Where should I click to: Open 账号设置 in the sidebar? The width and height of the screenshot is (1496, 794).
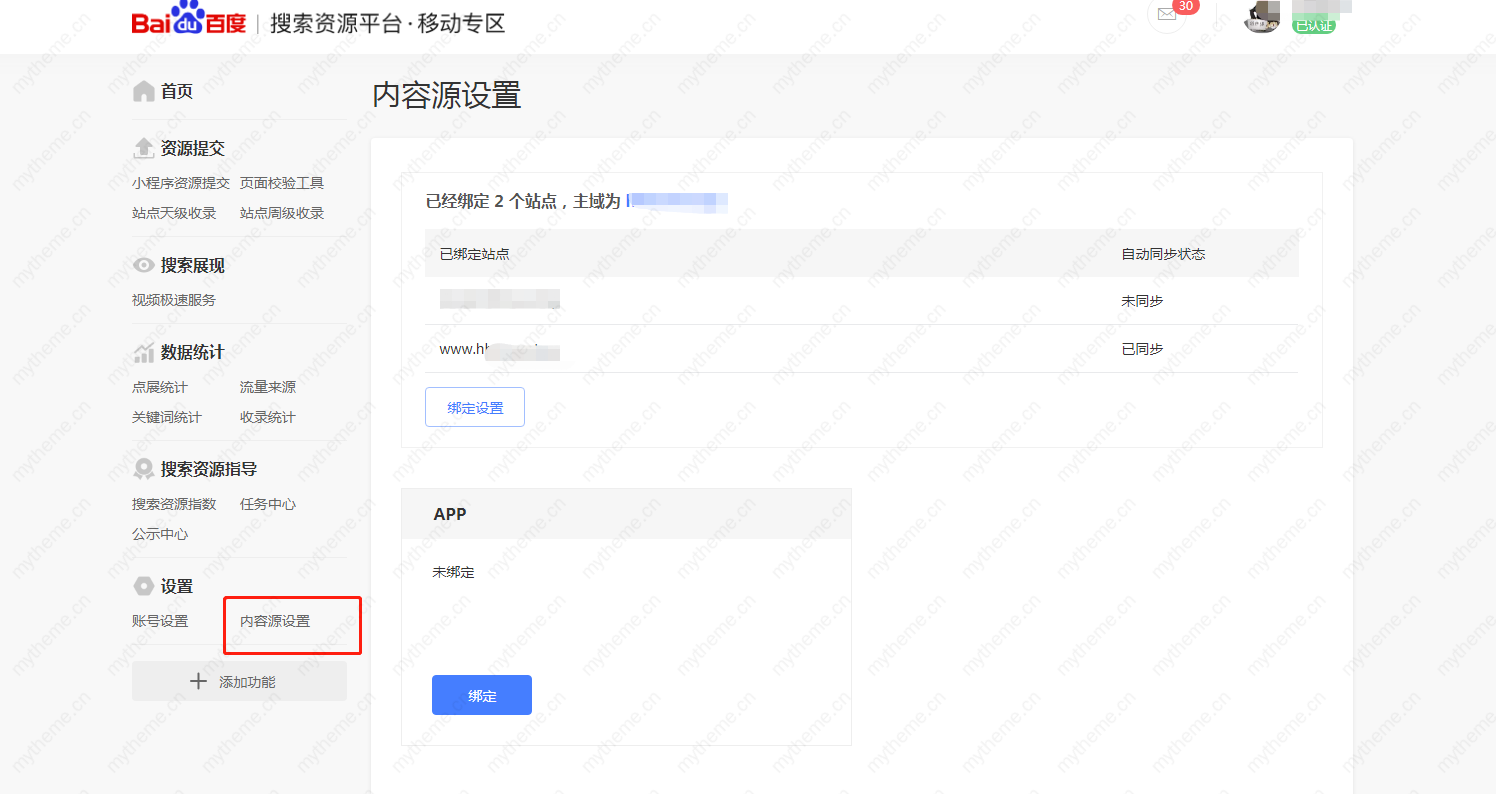pyautogui.click(x=159, y=621)
